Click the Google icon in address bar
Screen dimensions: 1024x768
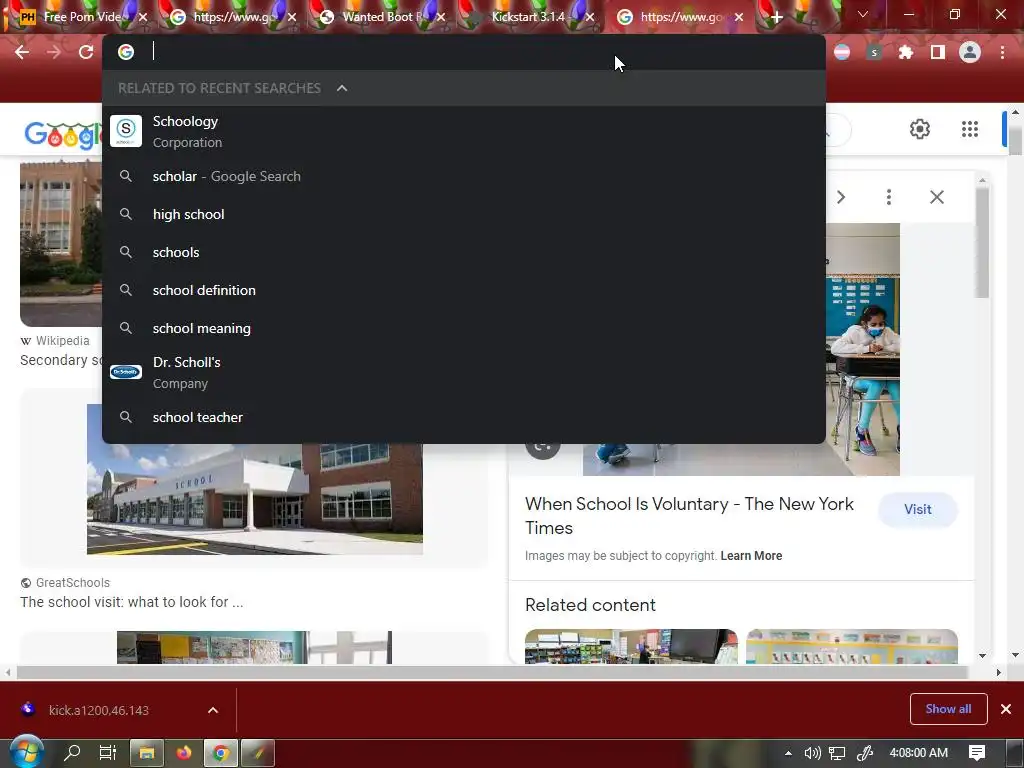tap(126, 52)
